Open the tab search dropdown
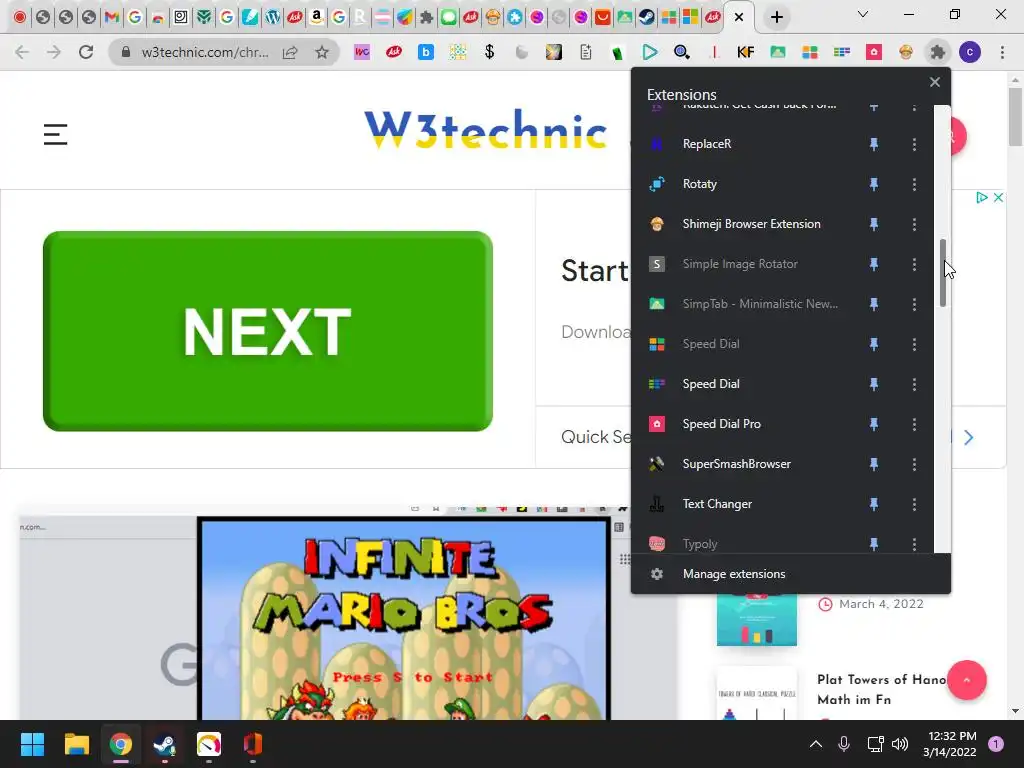This screenshot has width=1024, height=768. (863, 14)
